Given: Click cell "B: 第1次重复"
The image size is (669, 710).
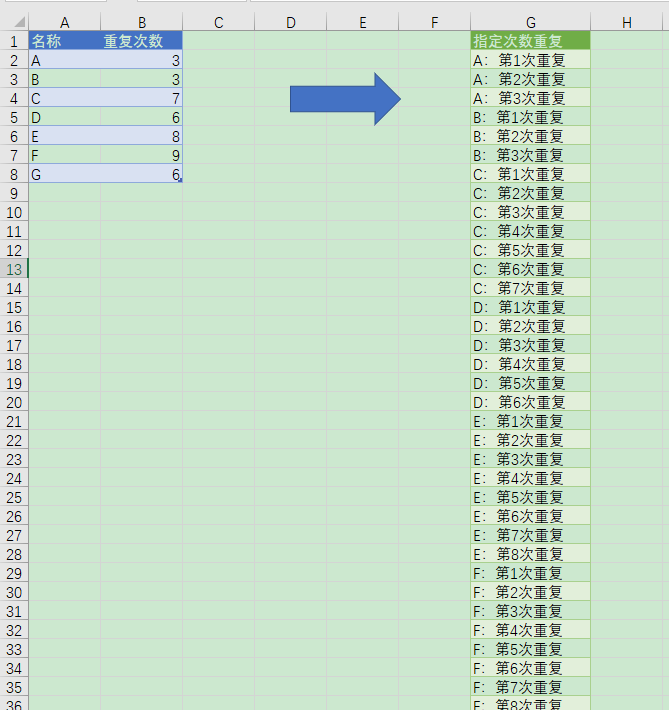Looking at the screenshot, I should point(531,117).
